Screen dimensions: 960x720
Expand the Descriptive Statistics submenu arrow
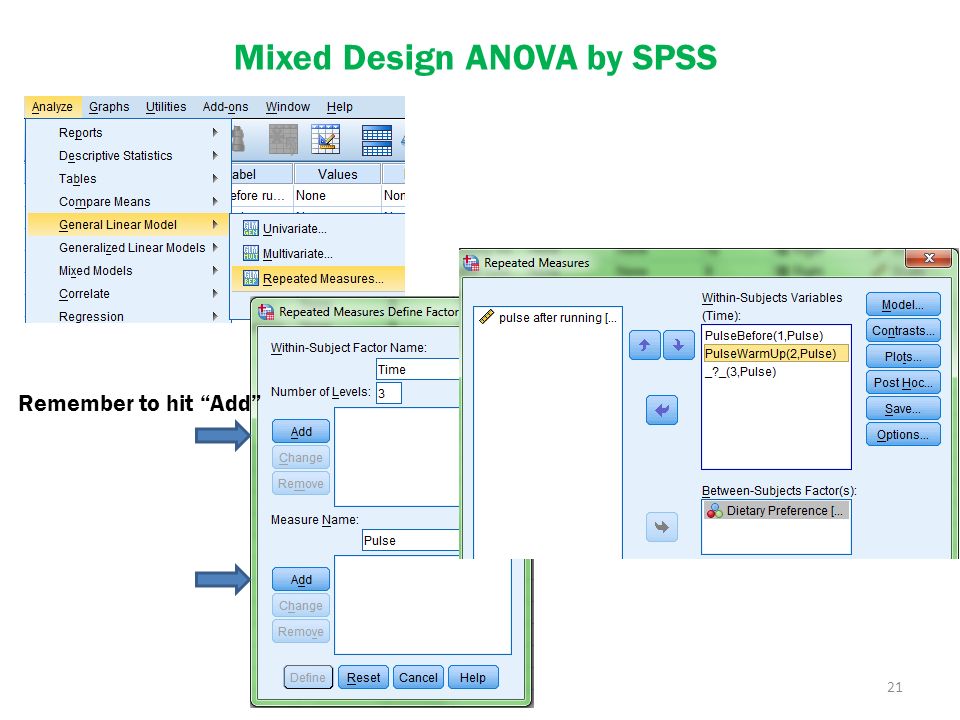click(x=215, y=156)
